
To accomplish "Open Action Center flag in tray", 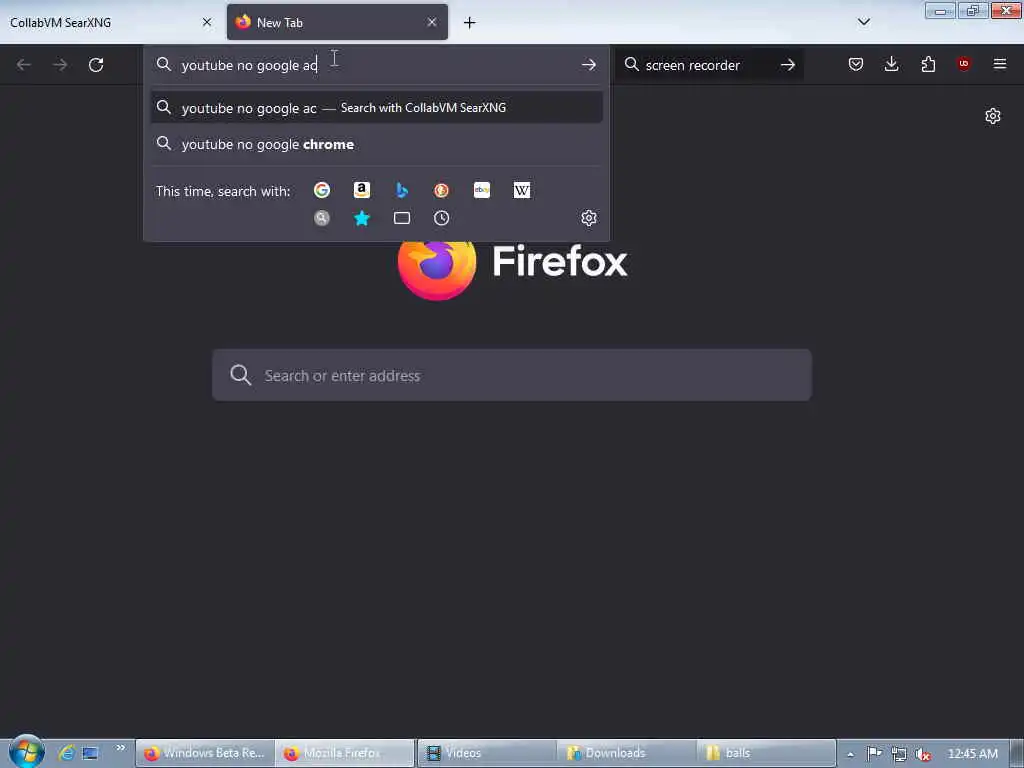I will 874,754.
